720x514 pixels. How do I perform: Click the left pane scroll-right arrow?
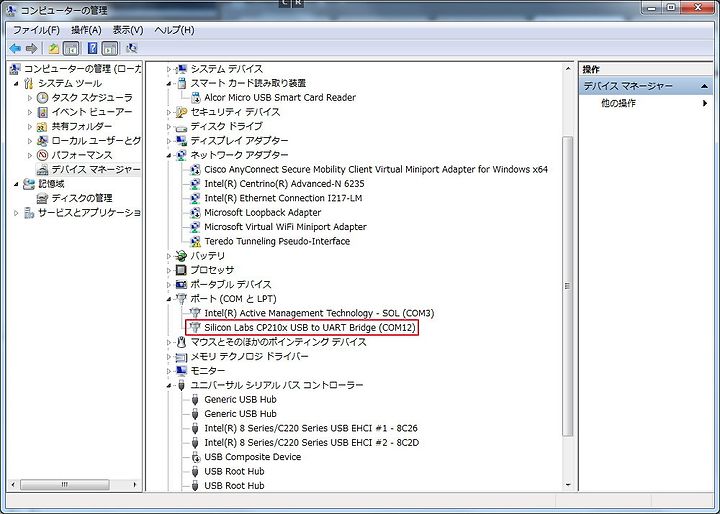click(x=135, y=485)
